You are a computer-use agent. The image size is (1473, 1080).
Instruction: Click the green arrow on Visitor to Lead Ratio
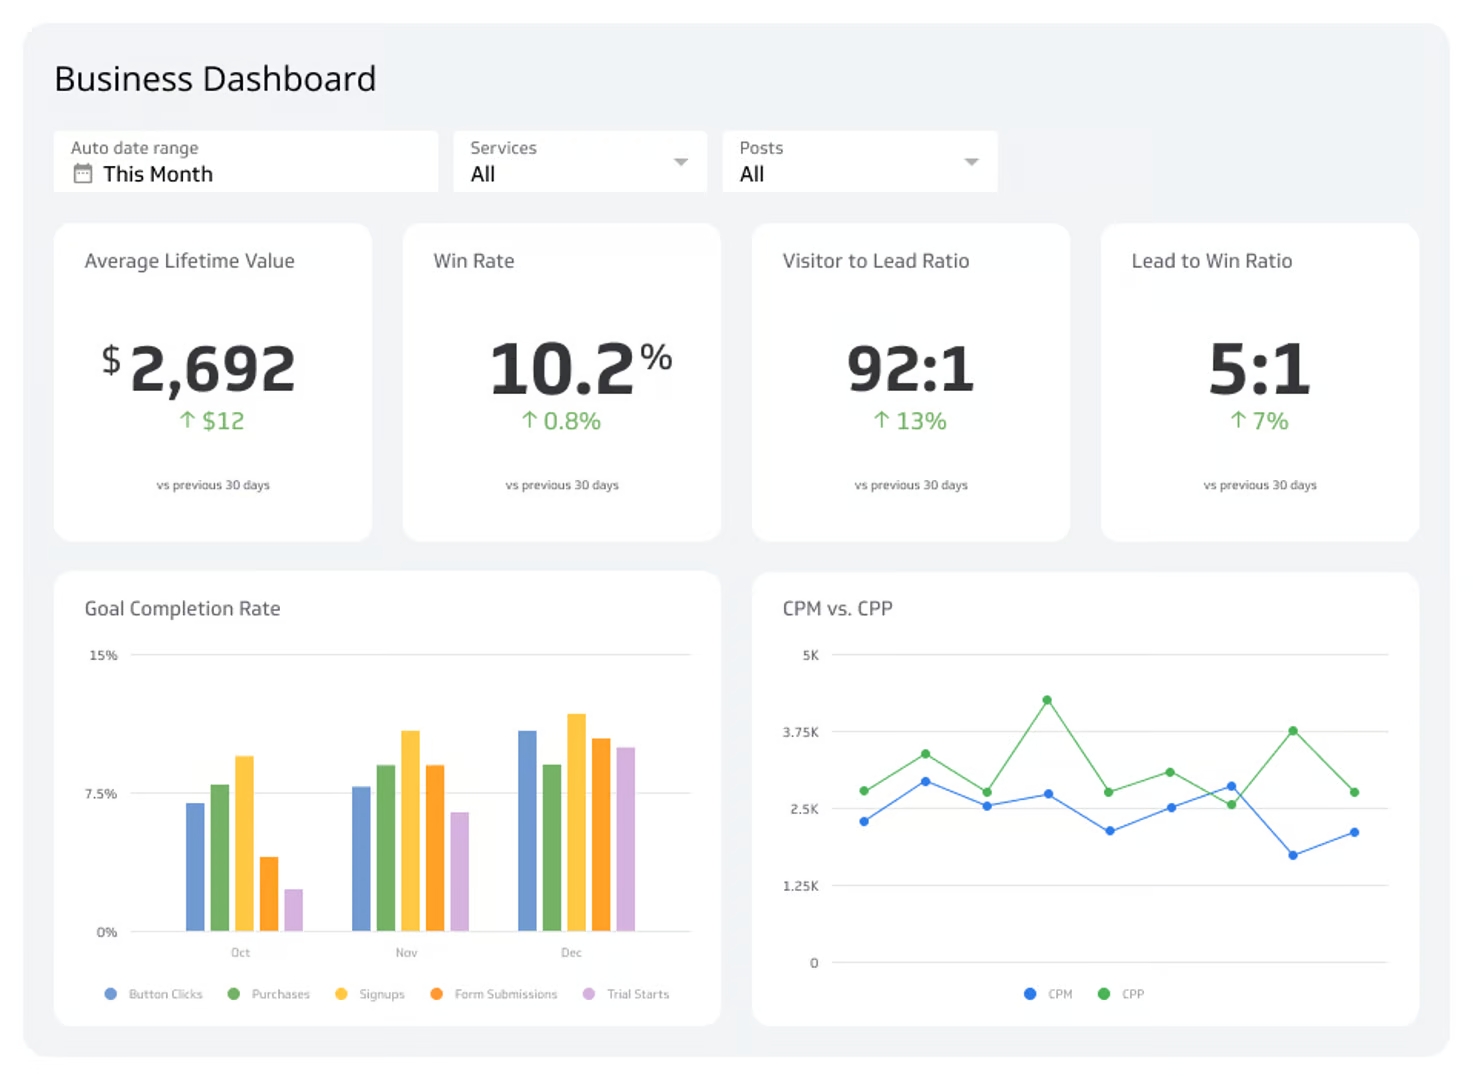tap(878, 421)
